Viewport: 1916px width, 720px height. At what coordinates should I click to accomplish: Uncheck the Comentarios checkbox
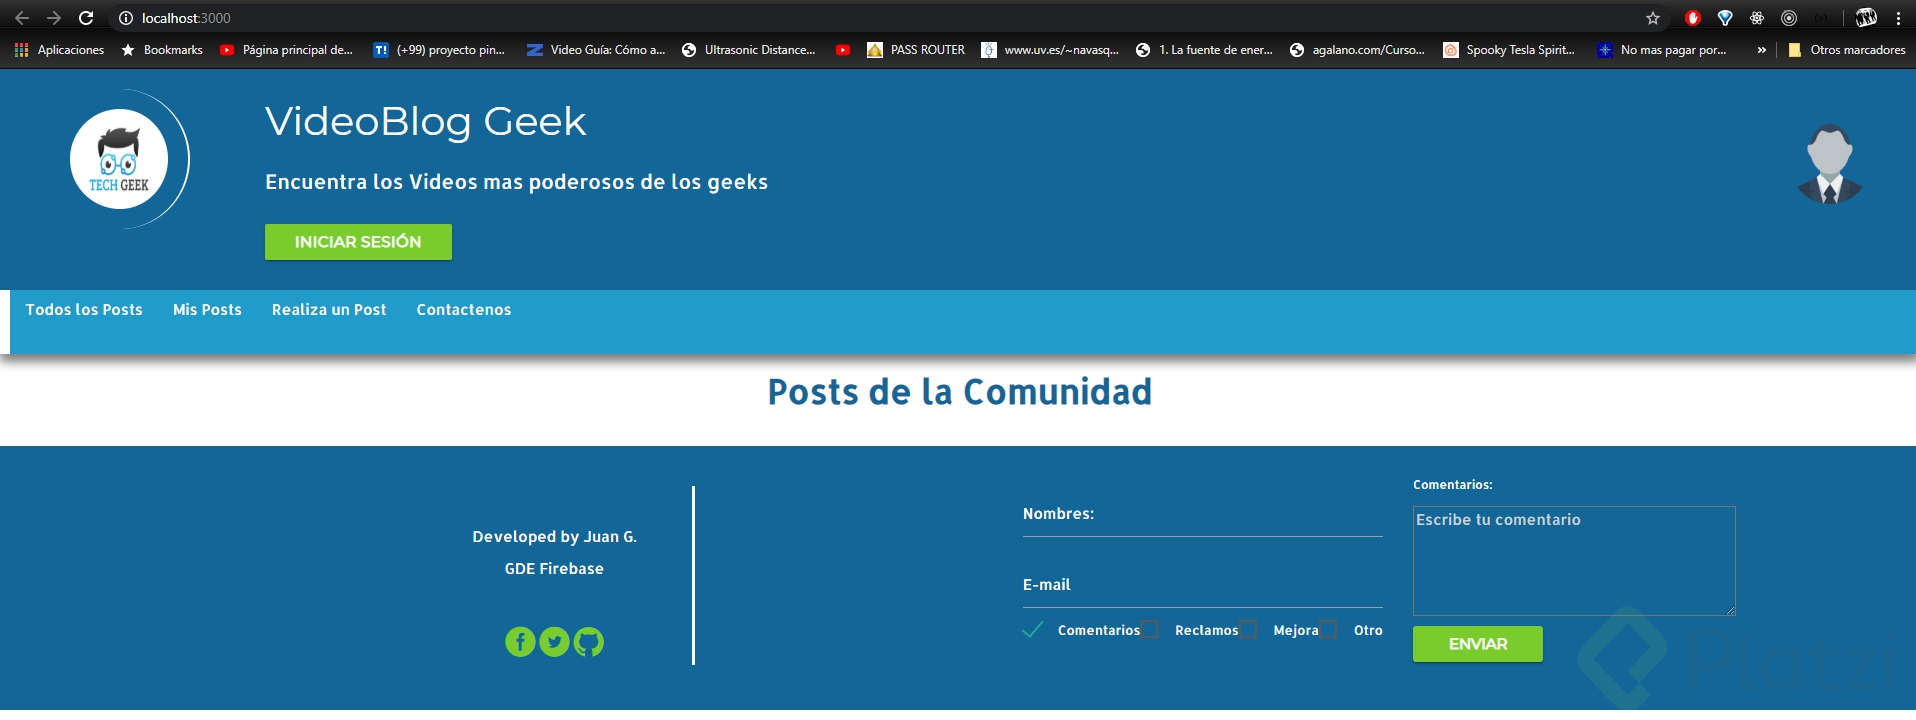1033,630
